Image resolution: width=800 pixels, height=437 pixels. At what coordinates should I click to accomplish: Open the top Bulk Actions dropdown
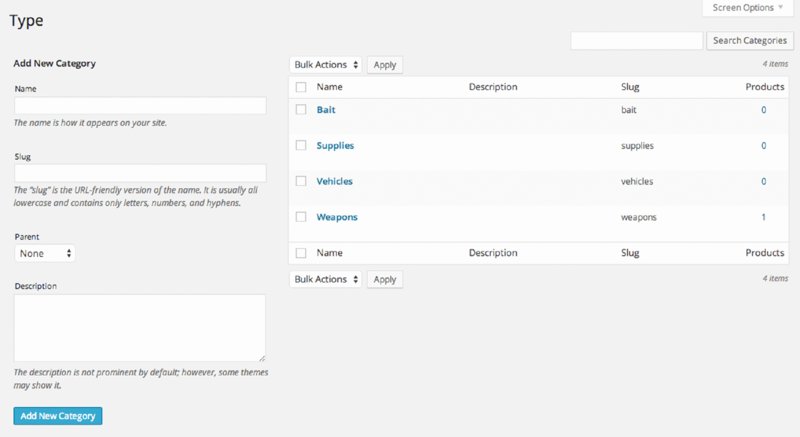pyautogui.click(x=326, y=65)
